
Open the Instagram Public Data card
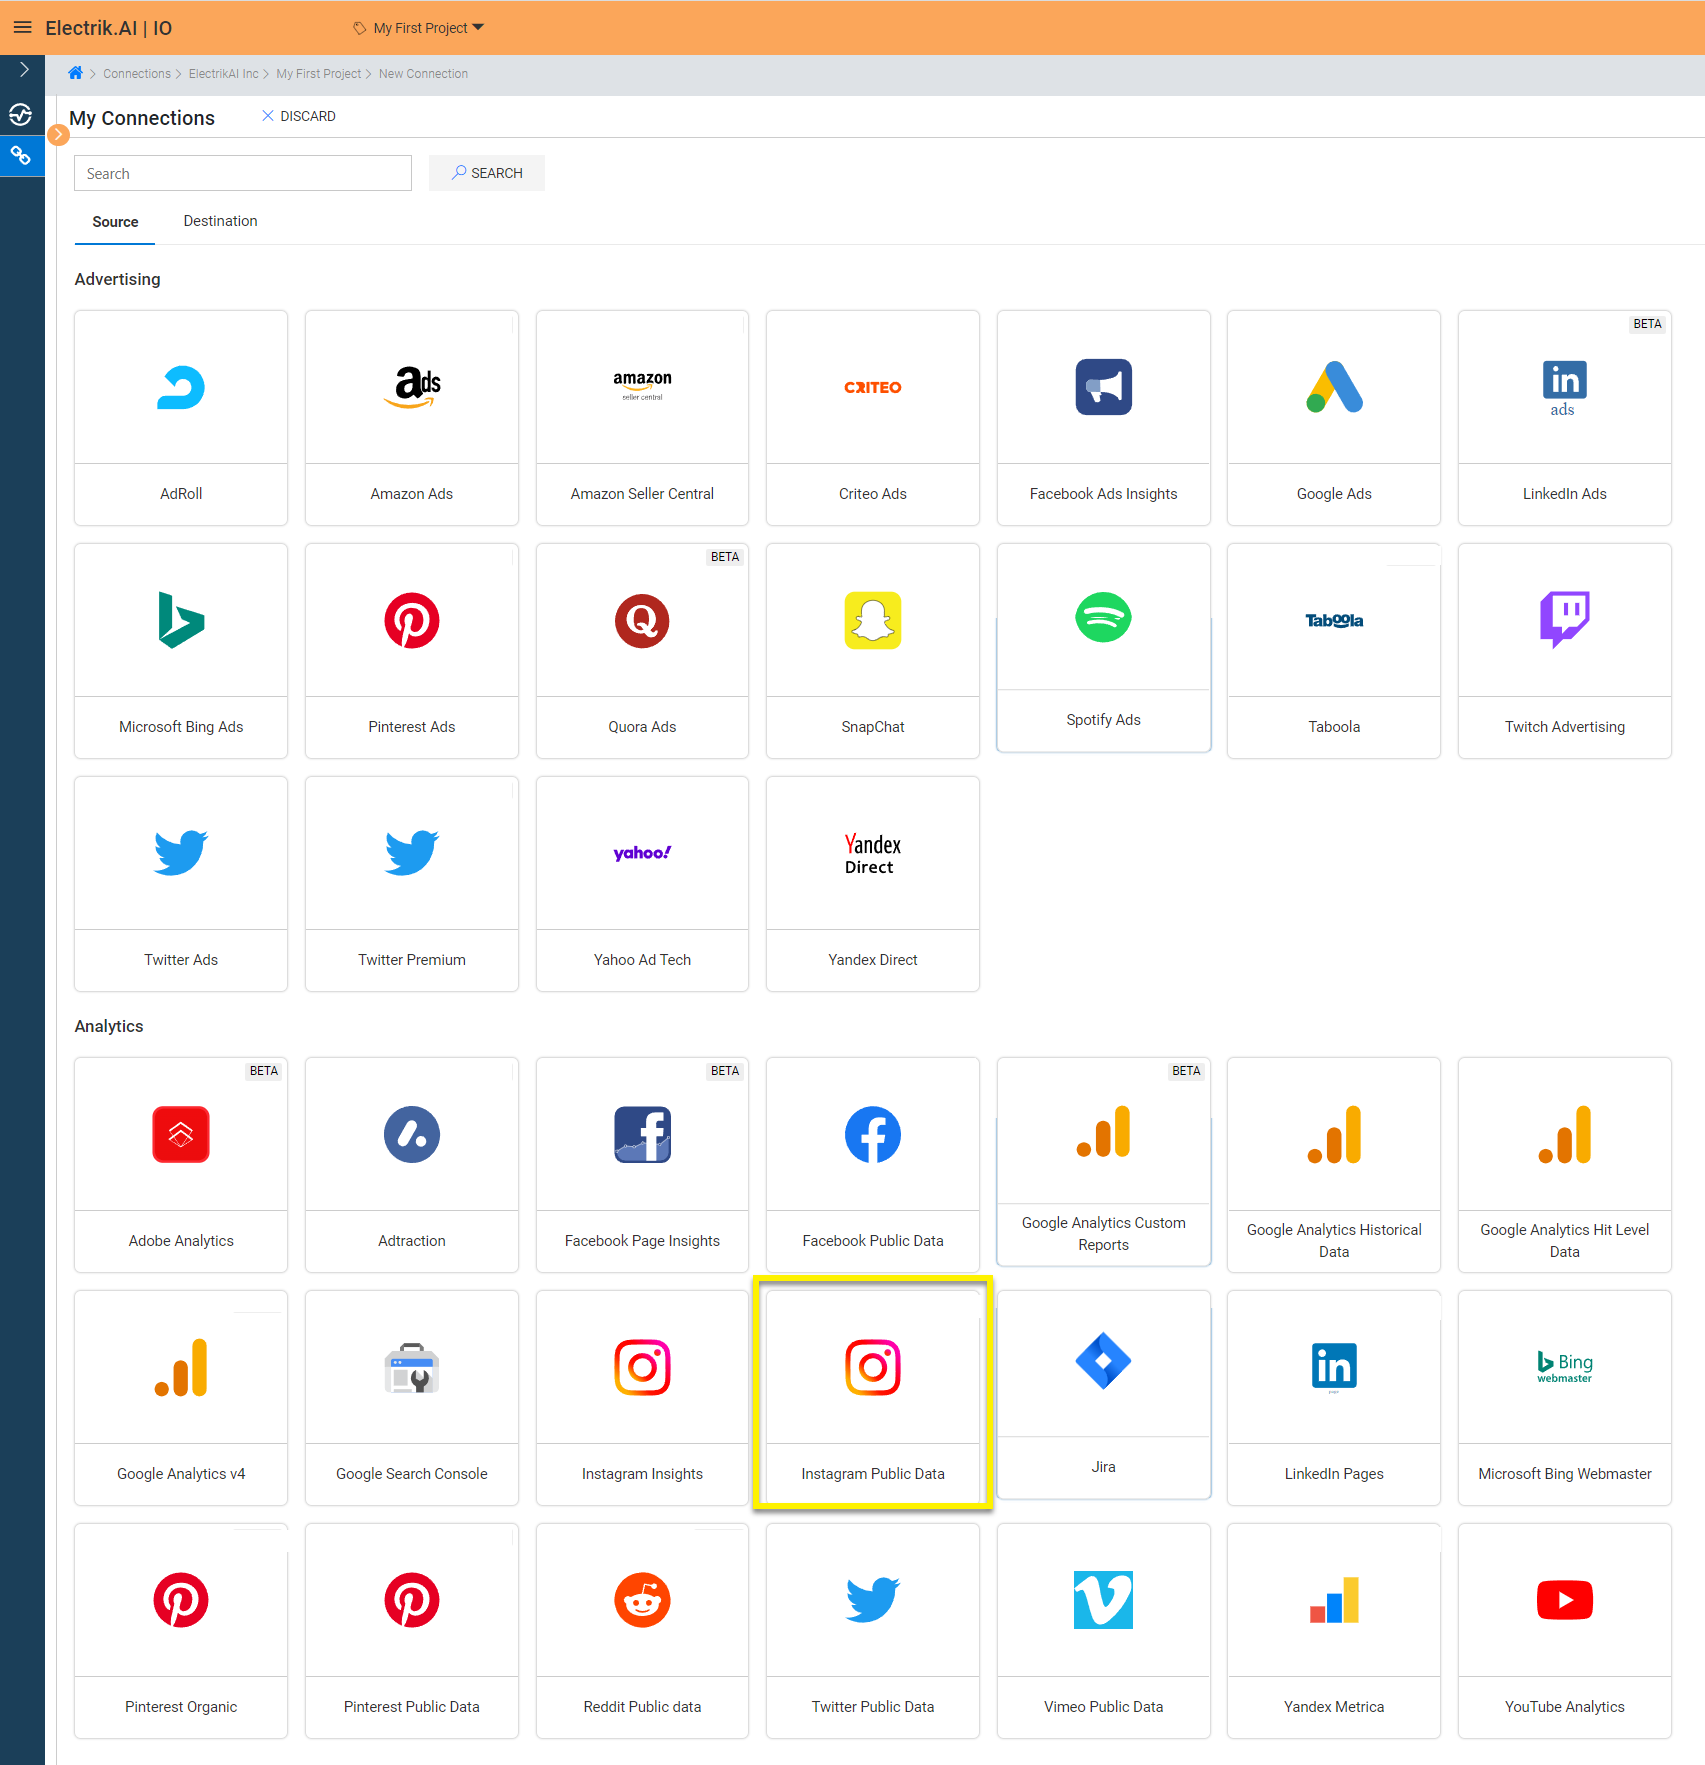[872, 1396]
